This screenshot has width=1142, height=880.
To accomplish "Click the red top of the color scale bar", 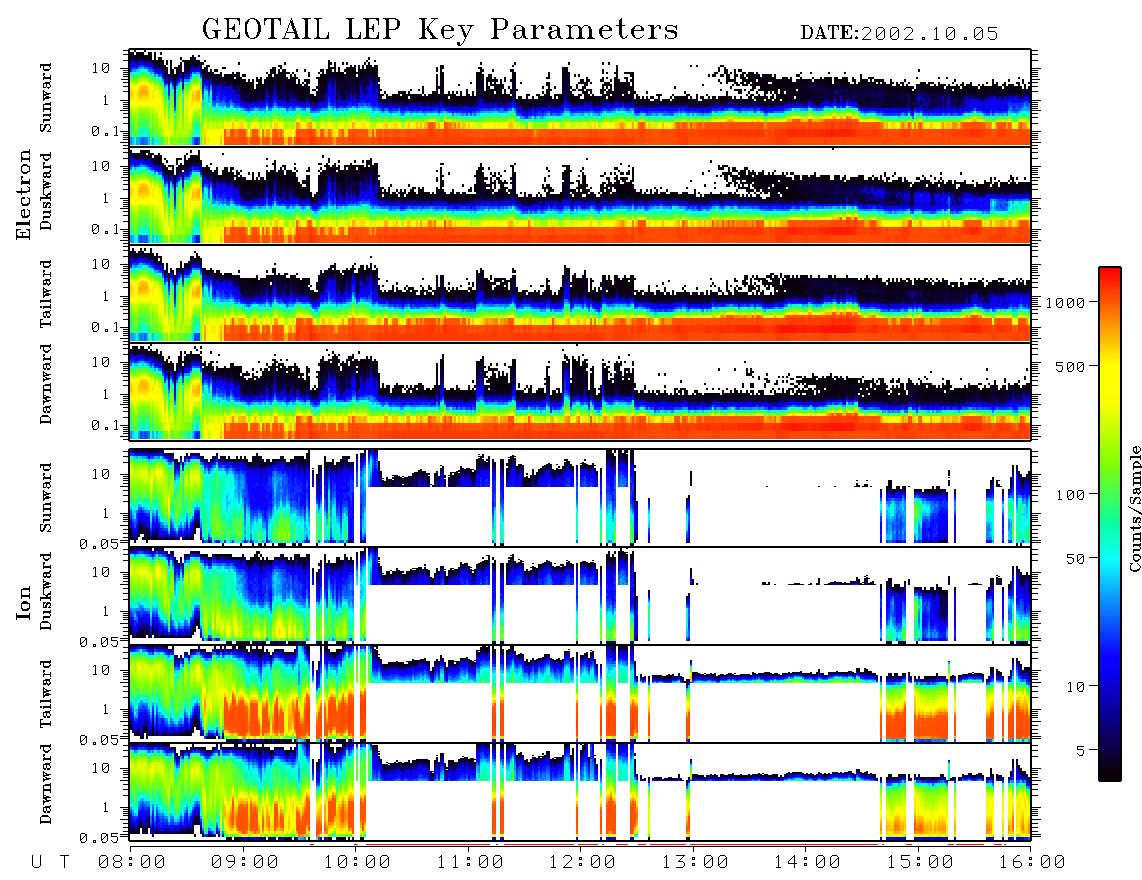I will tap(1110, 277).
